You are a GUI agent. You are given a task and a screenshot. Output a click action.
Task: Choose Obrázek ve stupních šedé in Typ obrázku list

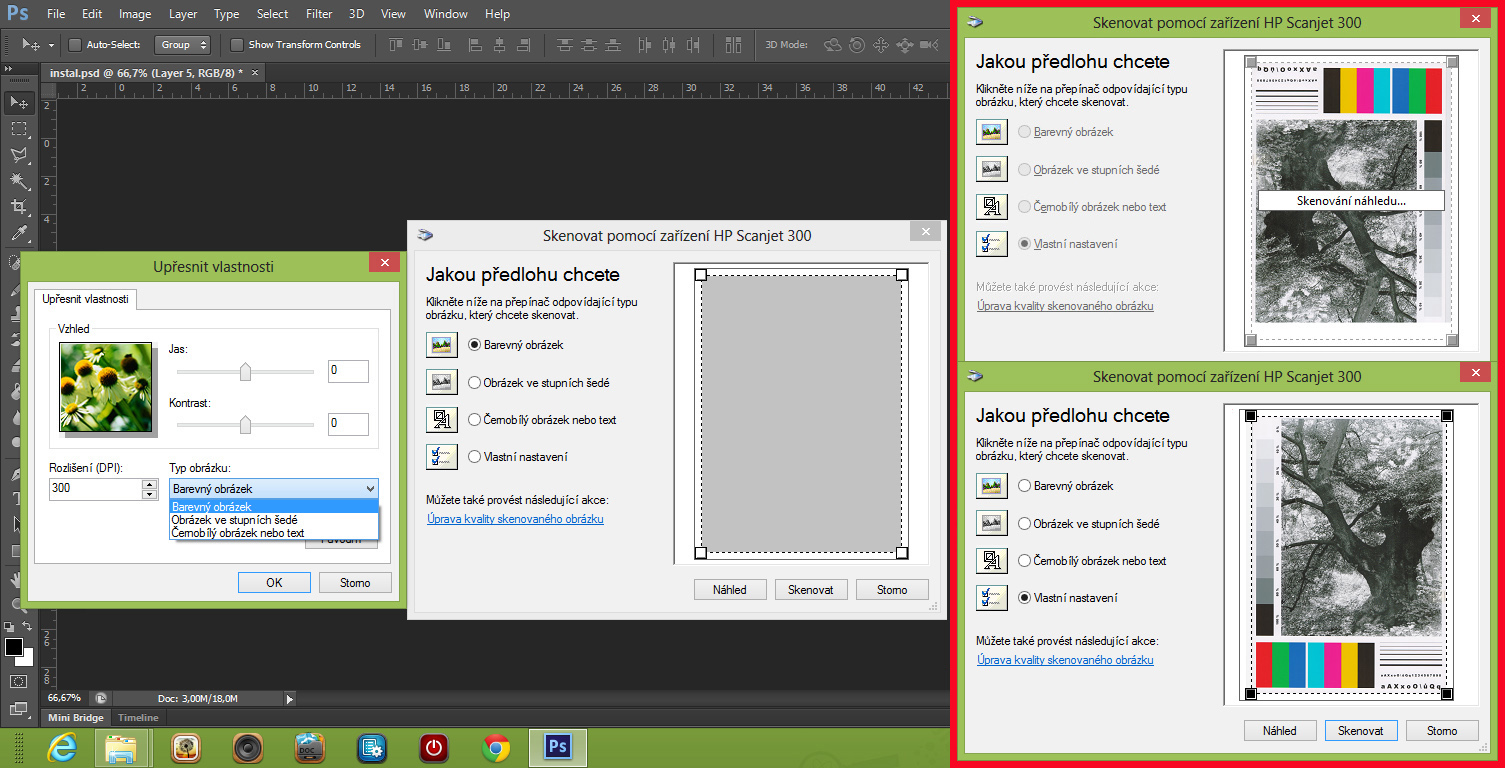tap(274, 520)
